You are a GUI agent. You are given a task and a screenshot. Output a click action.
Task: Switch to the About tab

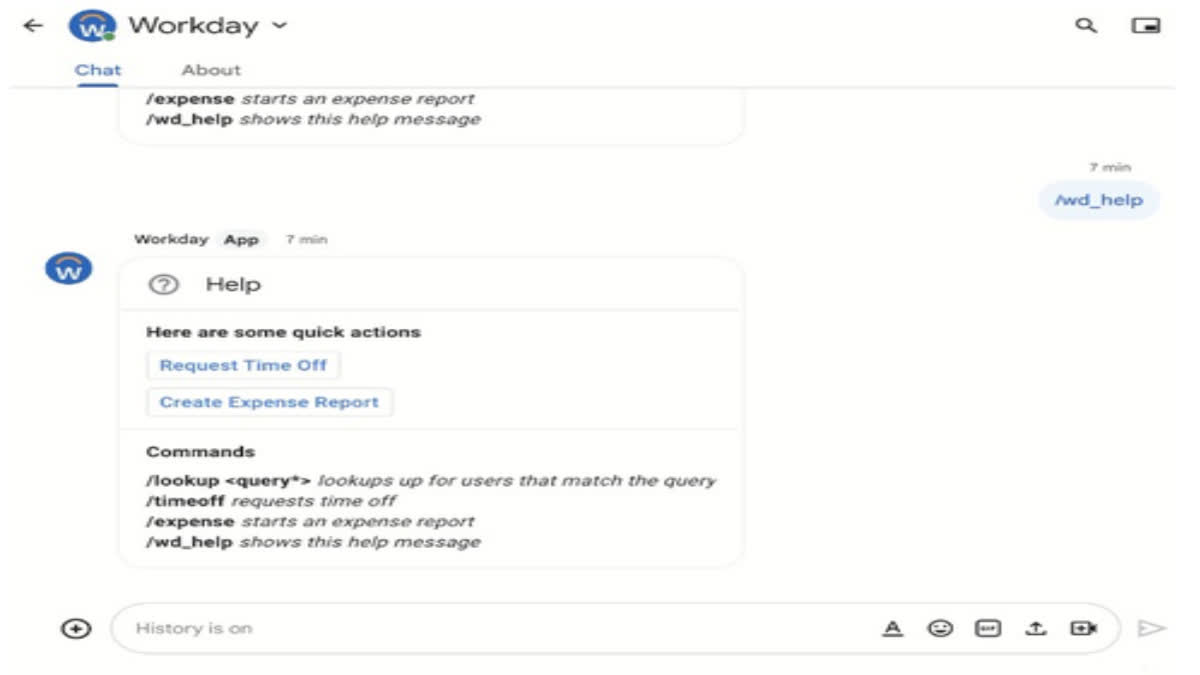[211, 69]
